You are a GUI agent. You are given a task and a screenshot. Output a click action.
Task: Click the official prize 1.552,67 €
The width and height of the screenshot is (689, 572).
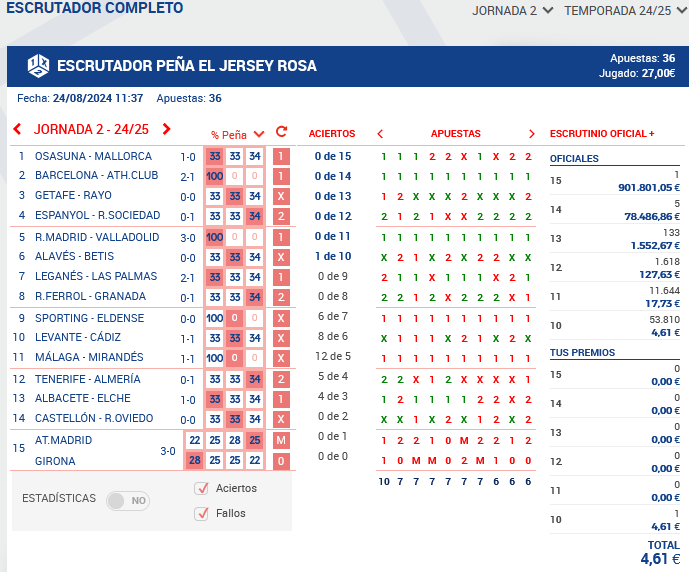655,246
